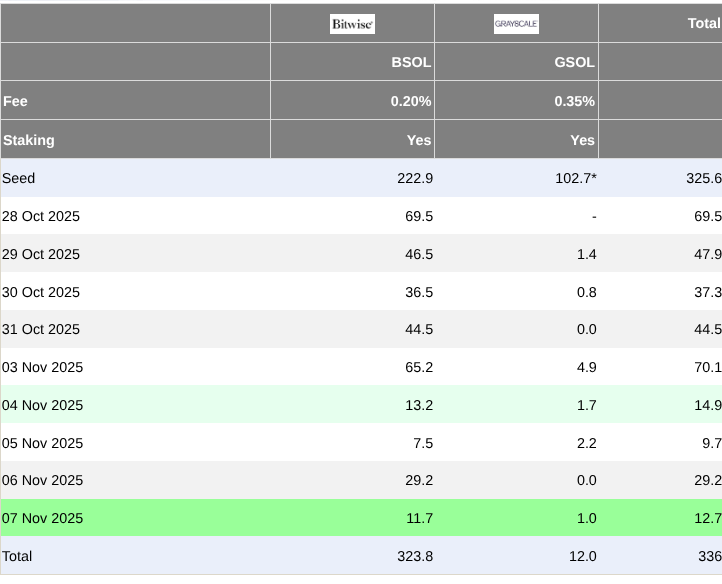Select the 03 Nov 2025 date cell
This screenshot has height=584, width=722.
[x=42, y=368]
